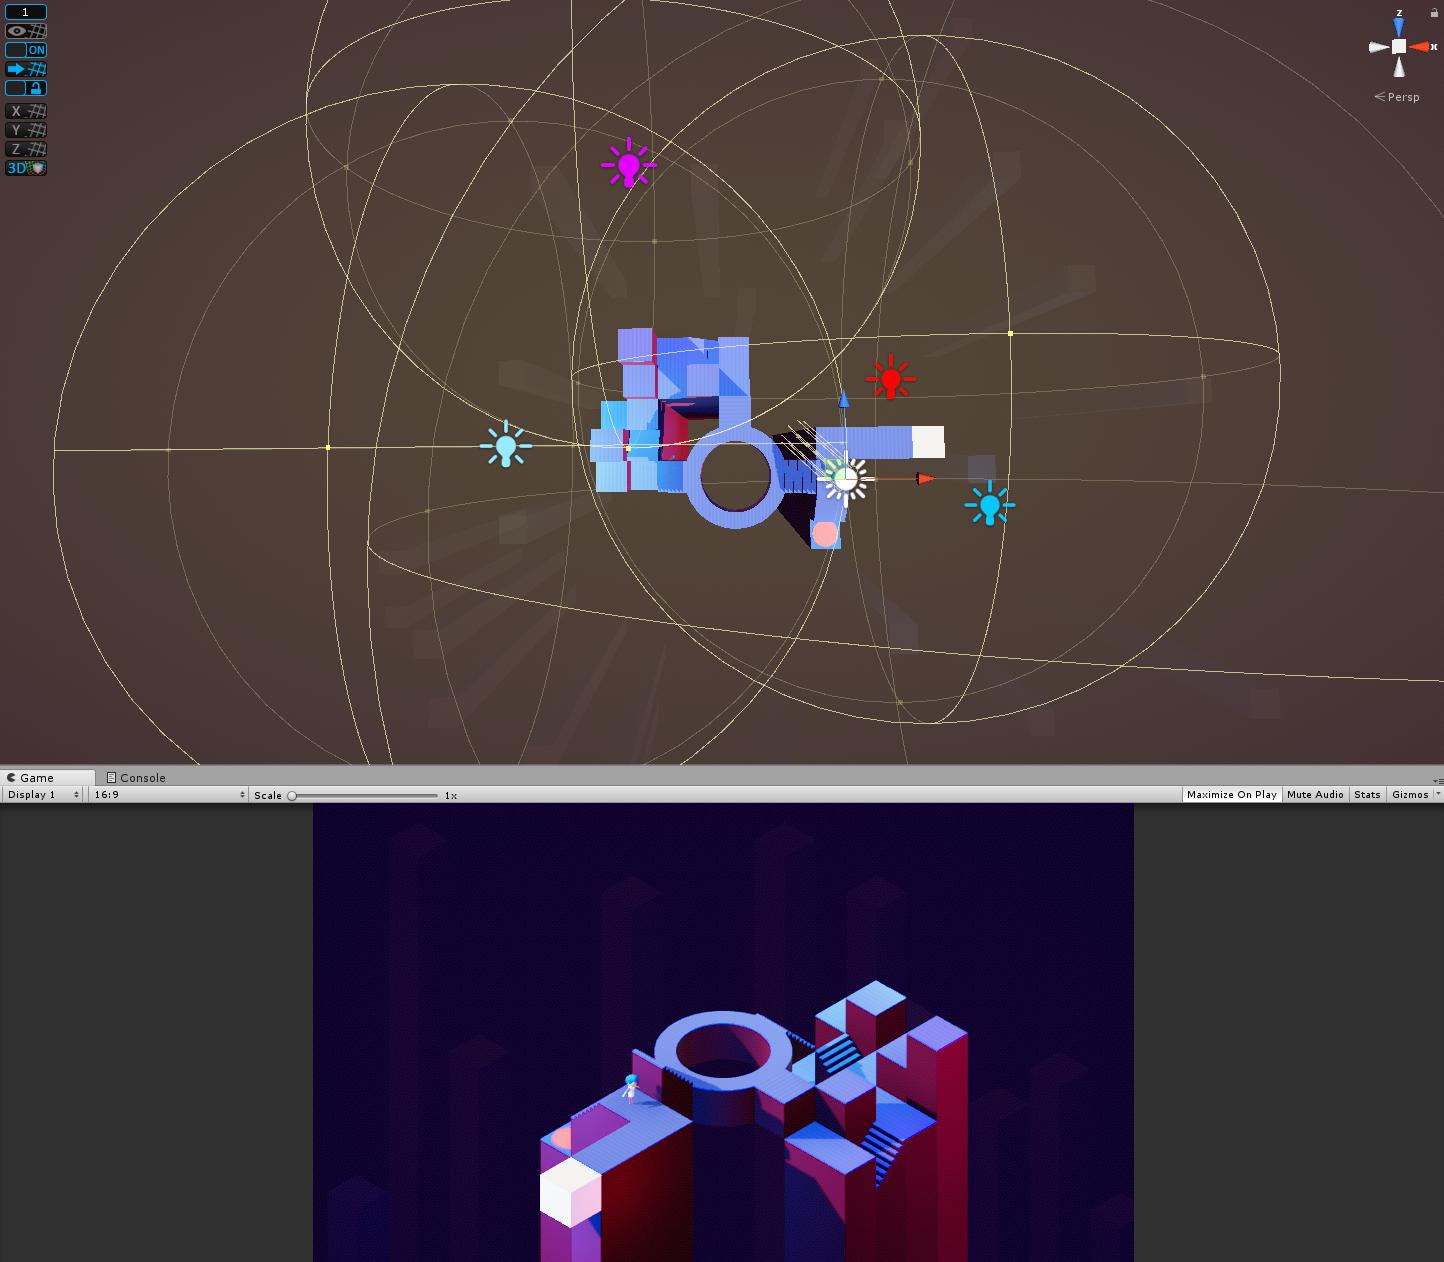Toggle the snapping ON switch
Viewport: 1444px width, 1262px height.
click(x=26, y=50)
